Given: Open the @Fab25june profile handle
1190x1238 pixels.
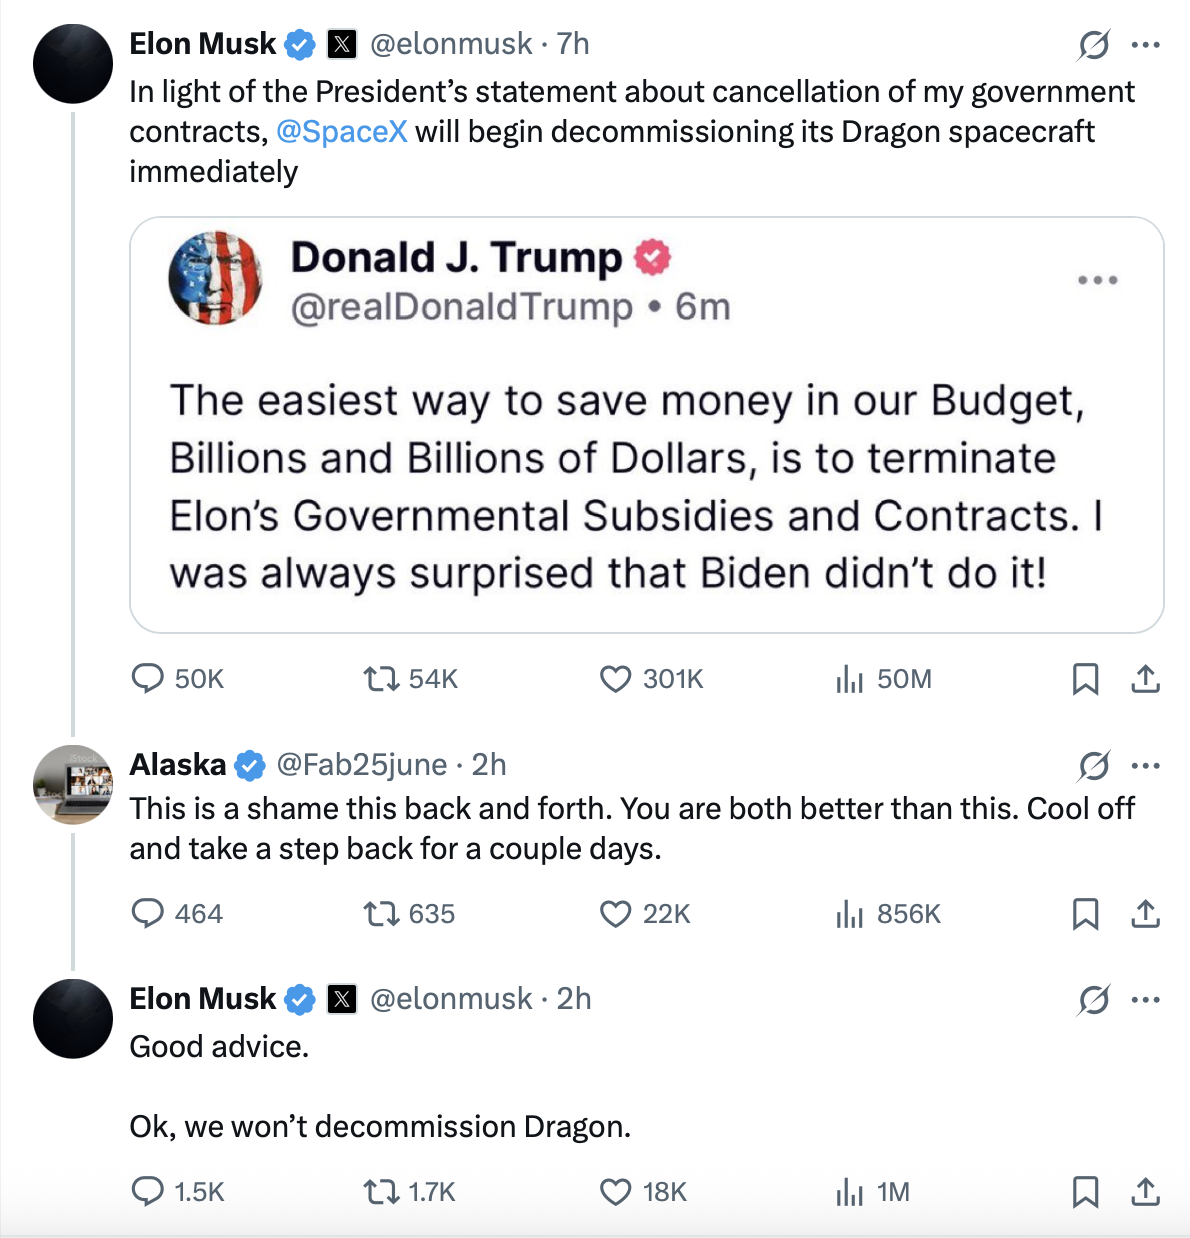Looking at the screenshot, I should (x=361, y=765).
